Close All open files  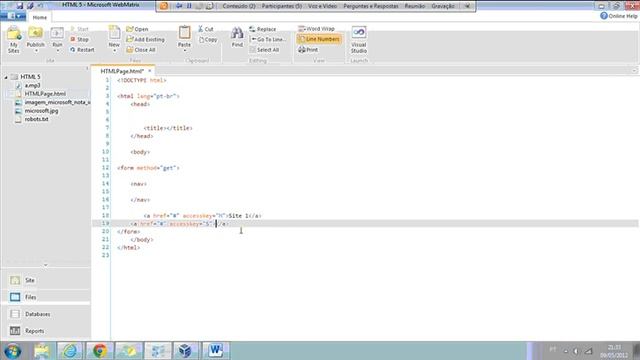pyautogui.click(x=141, y=49)
